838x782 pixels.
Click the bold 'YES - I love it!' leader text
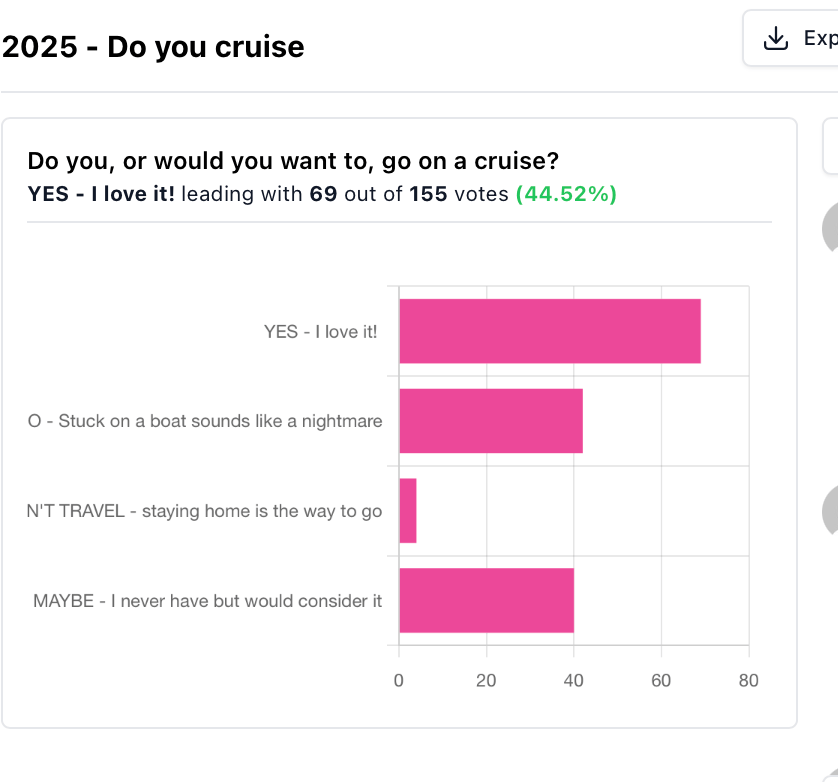[101, 194]
